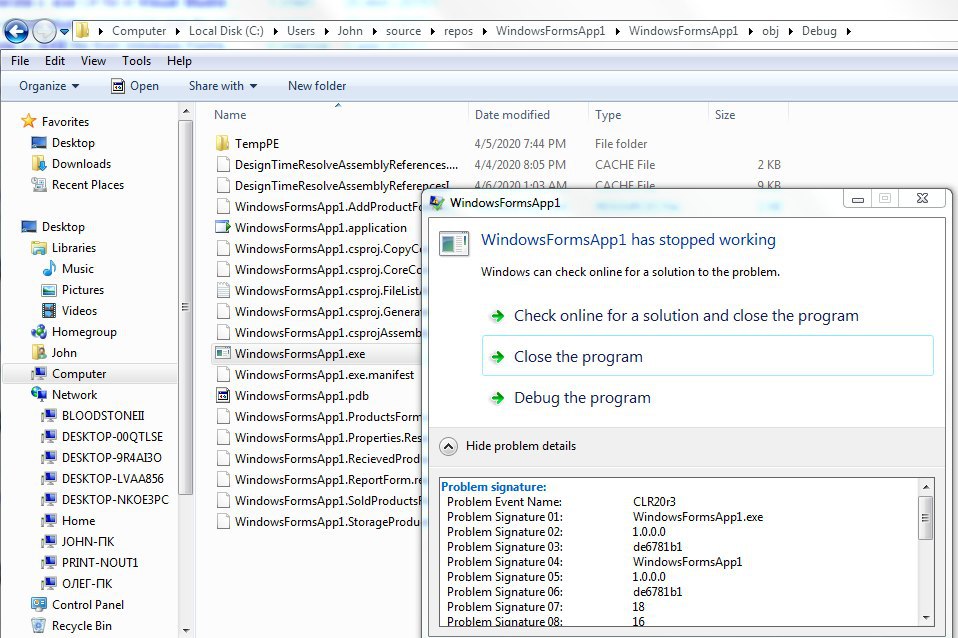Select the Computer icon in navigation pane

coord(38,373)
